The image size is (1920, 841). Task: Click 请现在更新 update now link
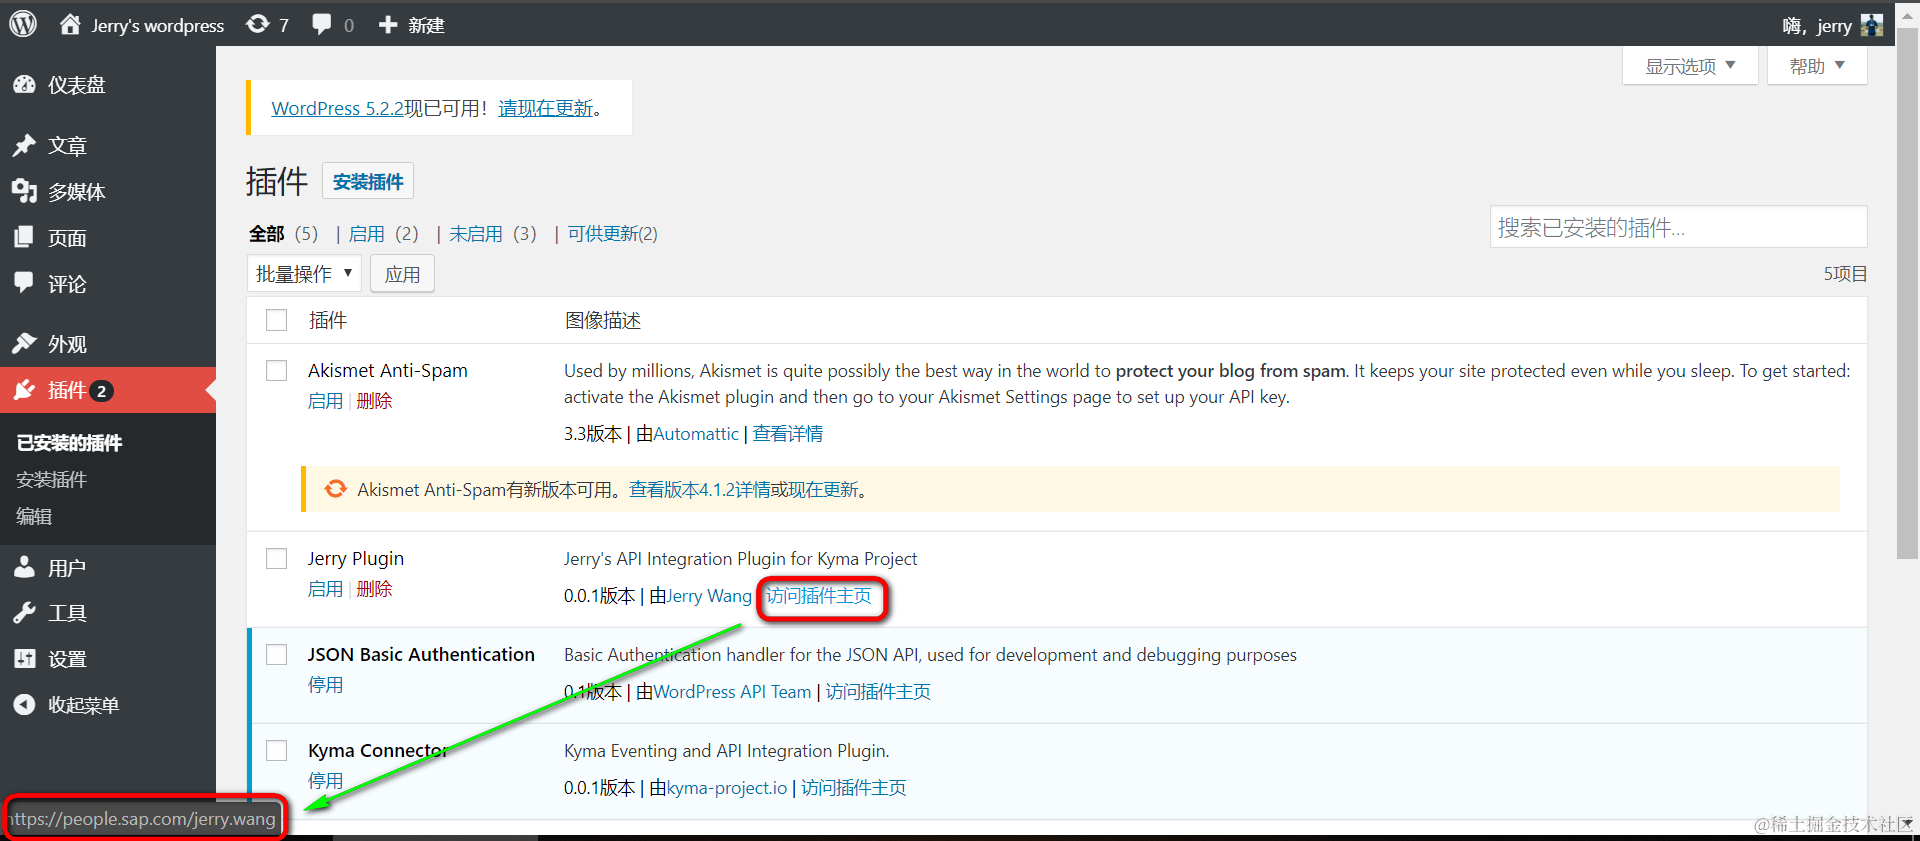(546, 108)
